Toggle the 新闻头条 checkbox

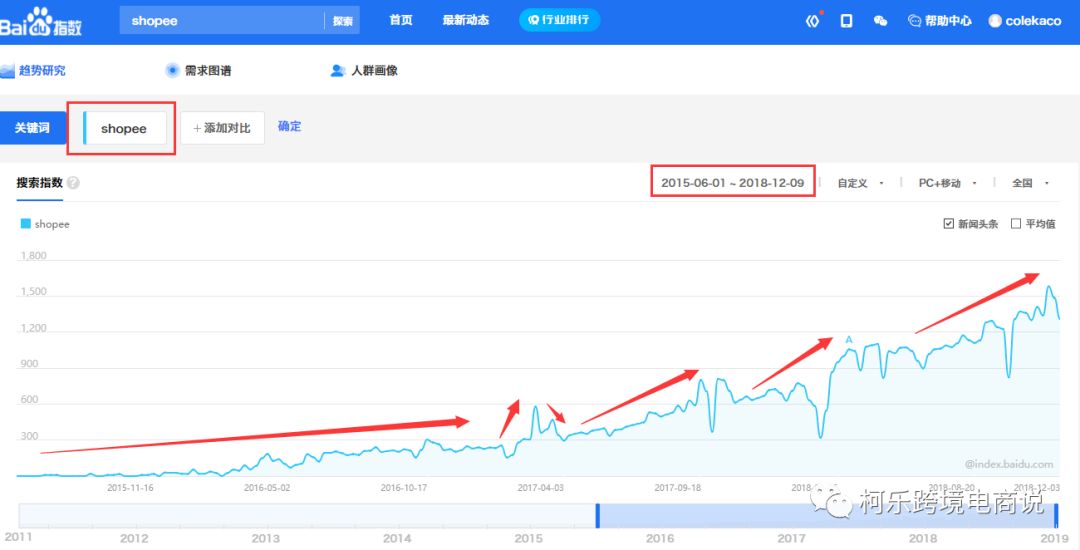(948, 224)
